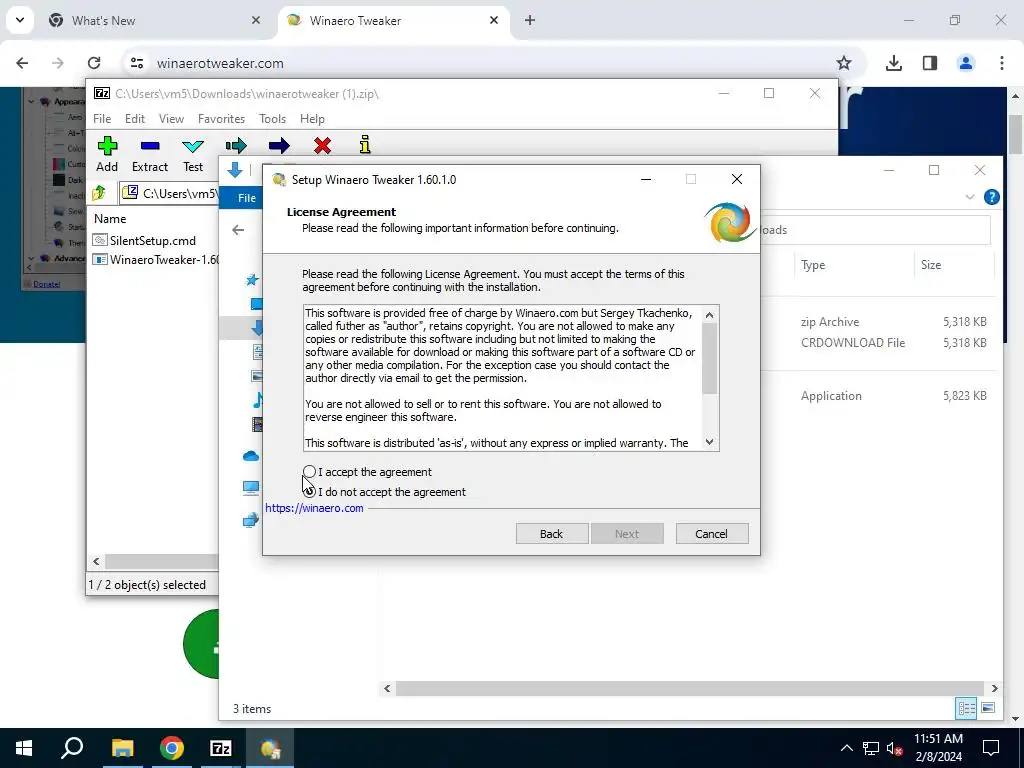Click the Cancel button in setup wizard
The width and height of the screenshot is (1024, 768).
(x=712, y=534)
